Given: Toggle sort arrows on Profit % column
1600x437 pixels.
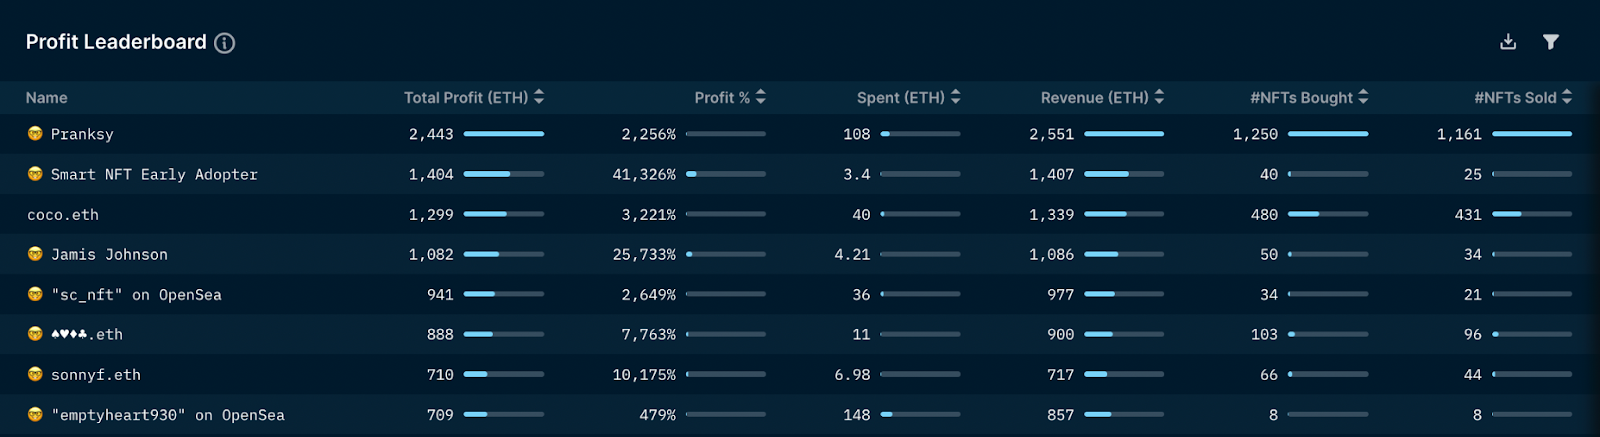Looking at the screenshot, I should (761, 97).
